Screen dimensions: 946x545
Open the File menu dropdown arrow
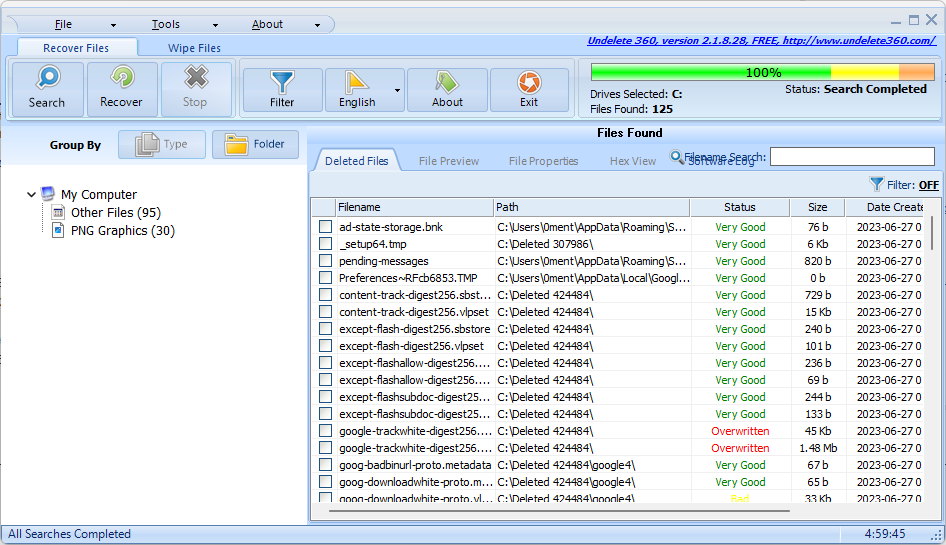113,25
